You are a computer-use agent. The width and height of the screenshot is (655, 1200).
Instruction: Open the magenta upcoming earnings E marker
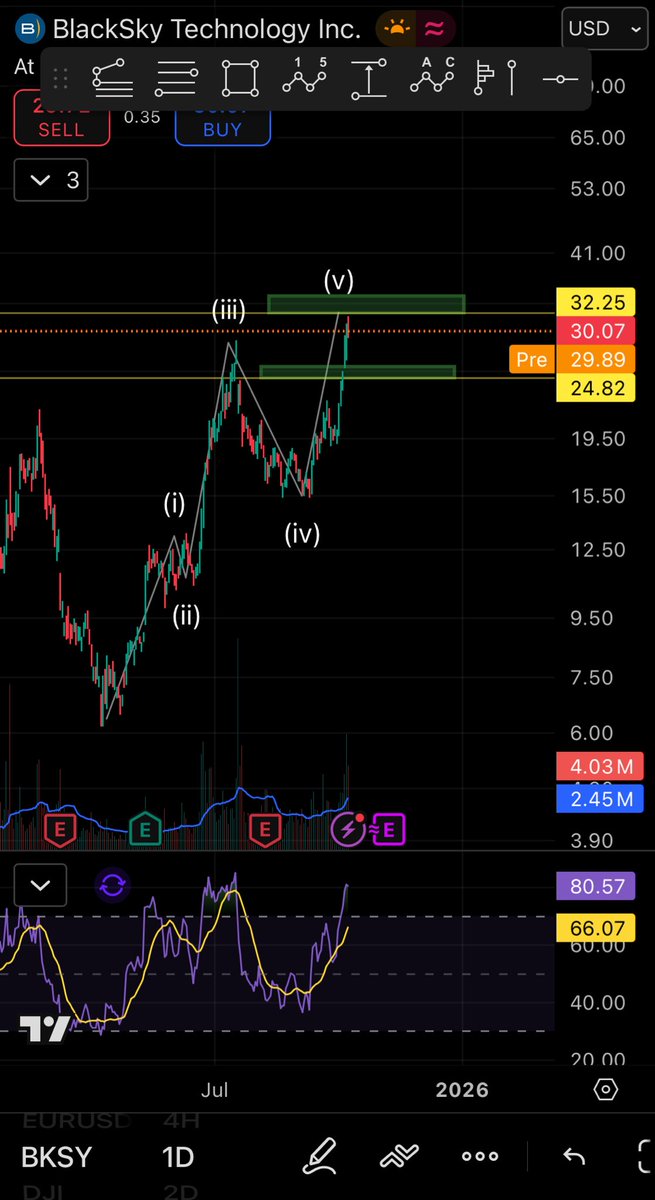pyautogui.click(x=389, y=828)
